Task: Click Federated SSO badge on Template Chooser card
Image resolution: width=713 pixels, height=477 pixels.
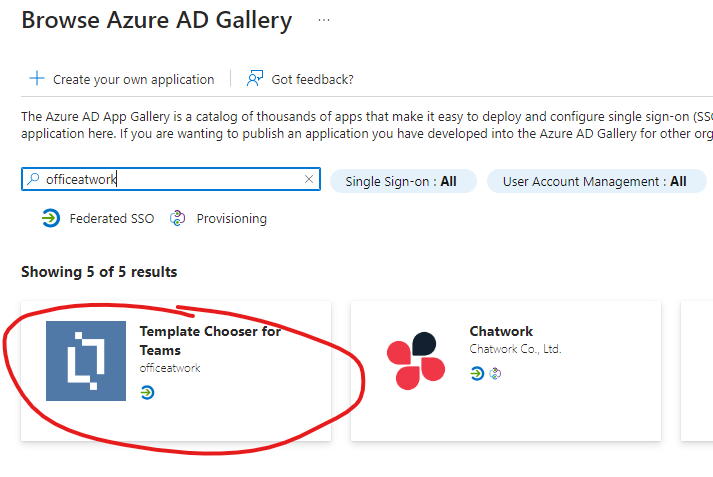Action: (x=147, y=392)
